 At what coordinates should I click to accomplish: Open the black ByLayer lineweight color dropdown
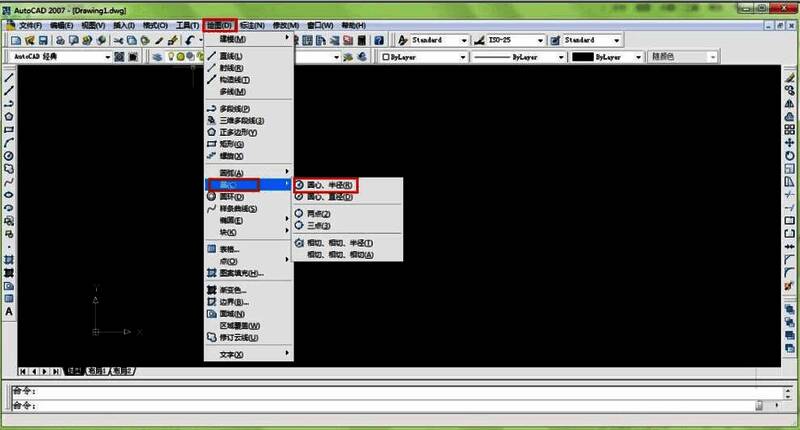click(x=613, y=57)
